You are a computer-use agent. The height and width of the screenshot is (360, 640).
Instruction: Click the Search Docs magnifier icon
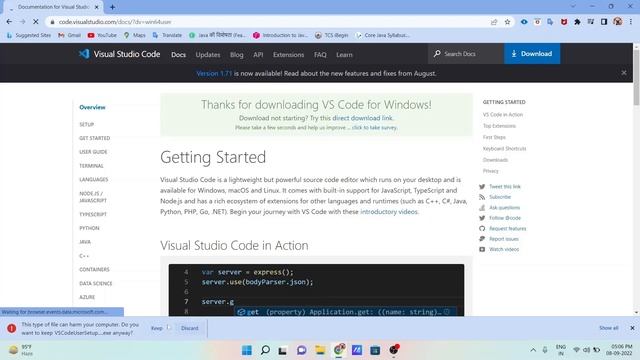(437, 53)
